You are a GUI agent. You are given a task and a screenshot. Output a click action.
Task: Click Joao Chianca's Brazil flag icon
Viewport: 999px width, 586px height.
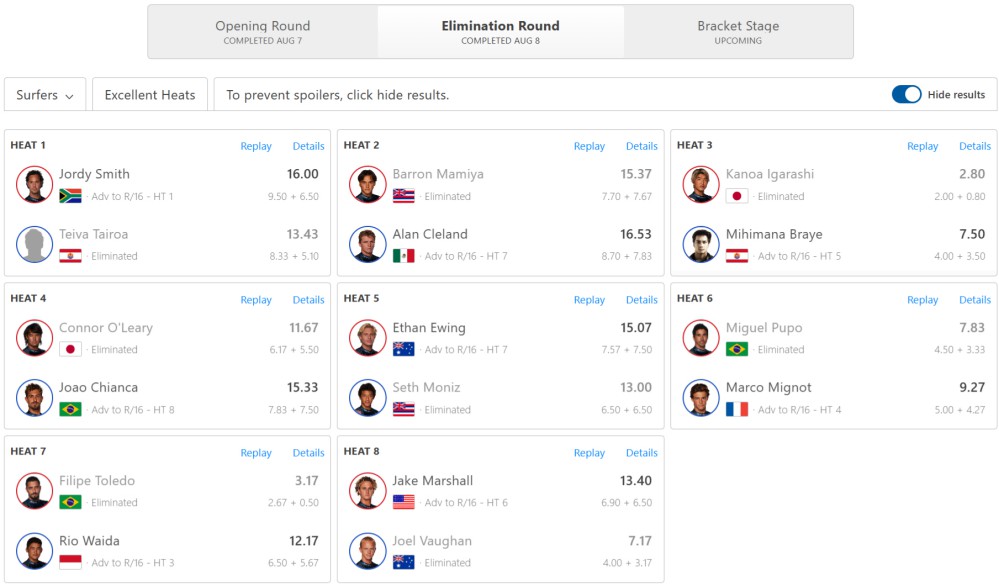coord(70,410)
